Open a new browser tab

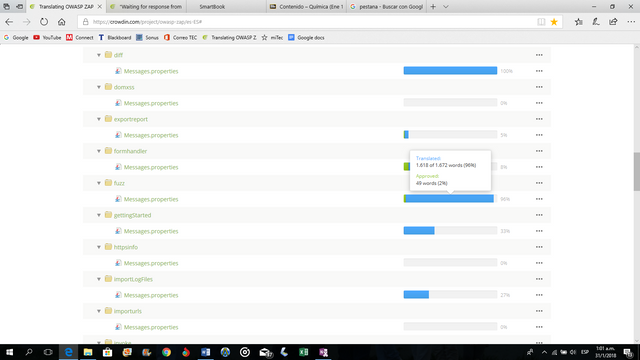(433, 7)
